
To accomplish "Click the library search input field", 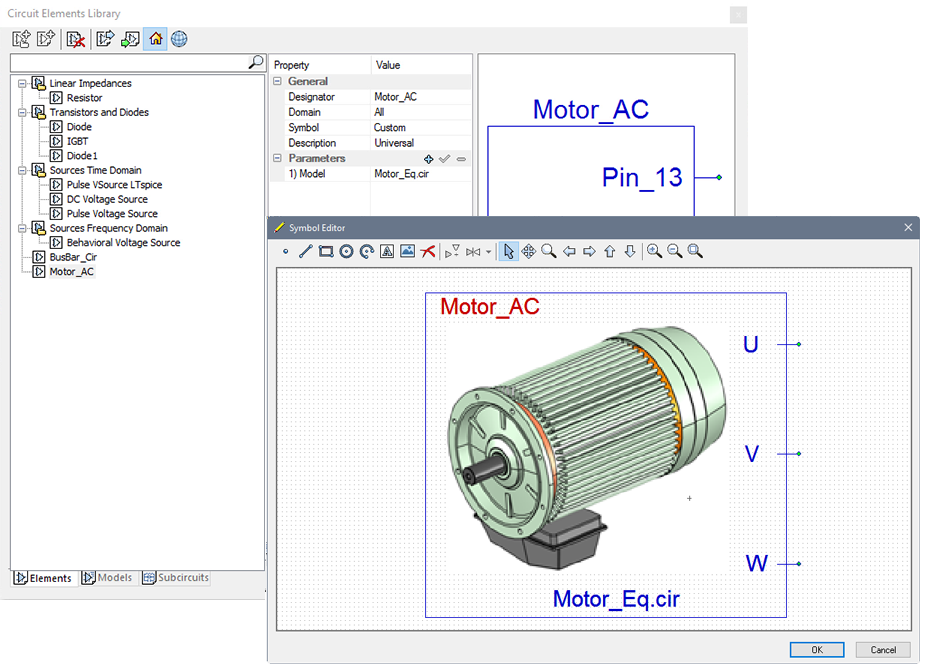I will pyautogui.click(x=128, y=62).
